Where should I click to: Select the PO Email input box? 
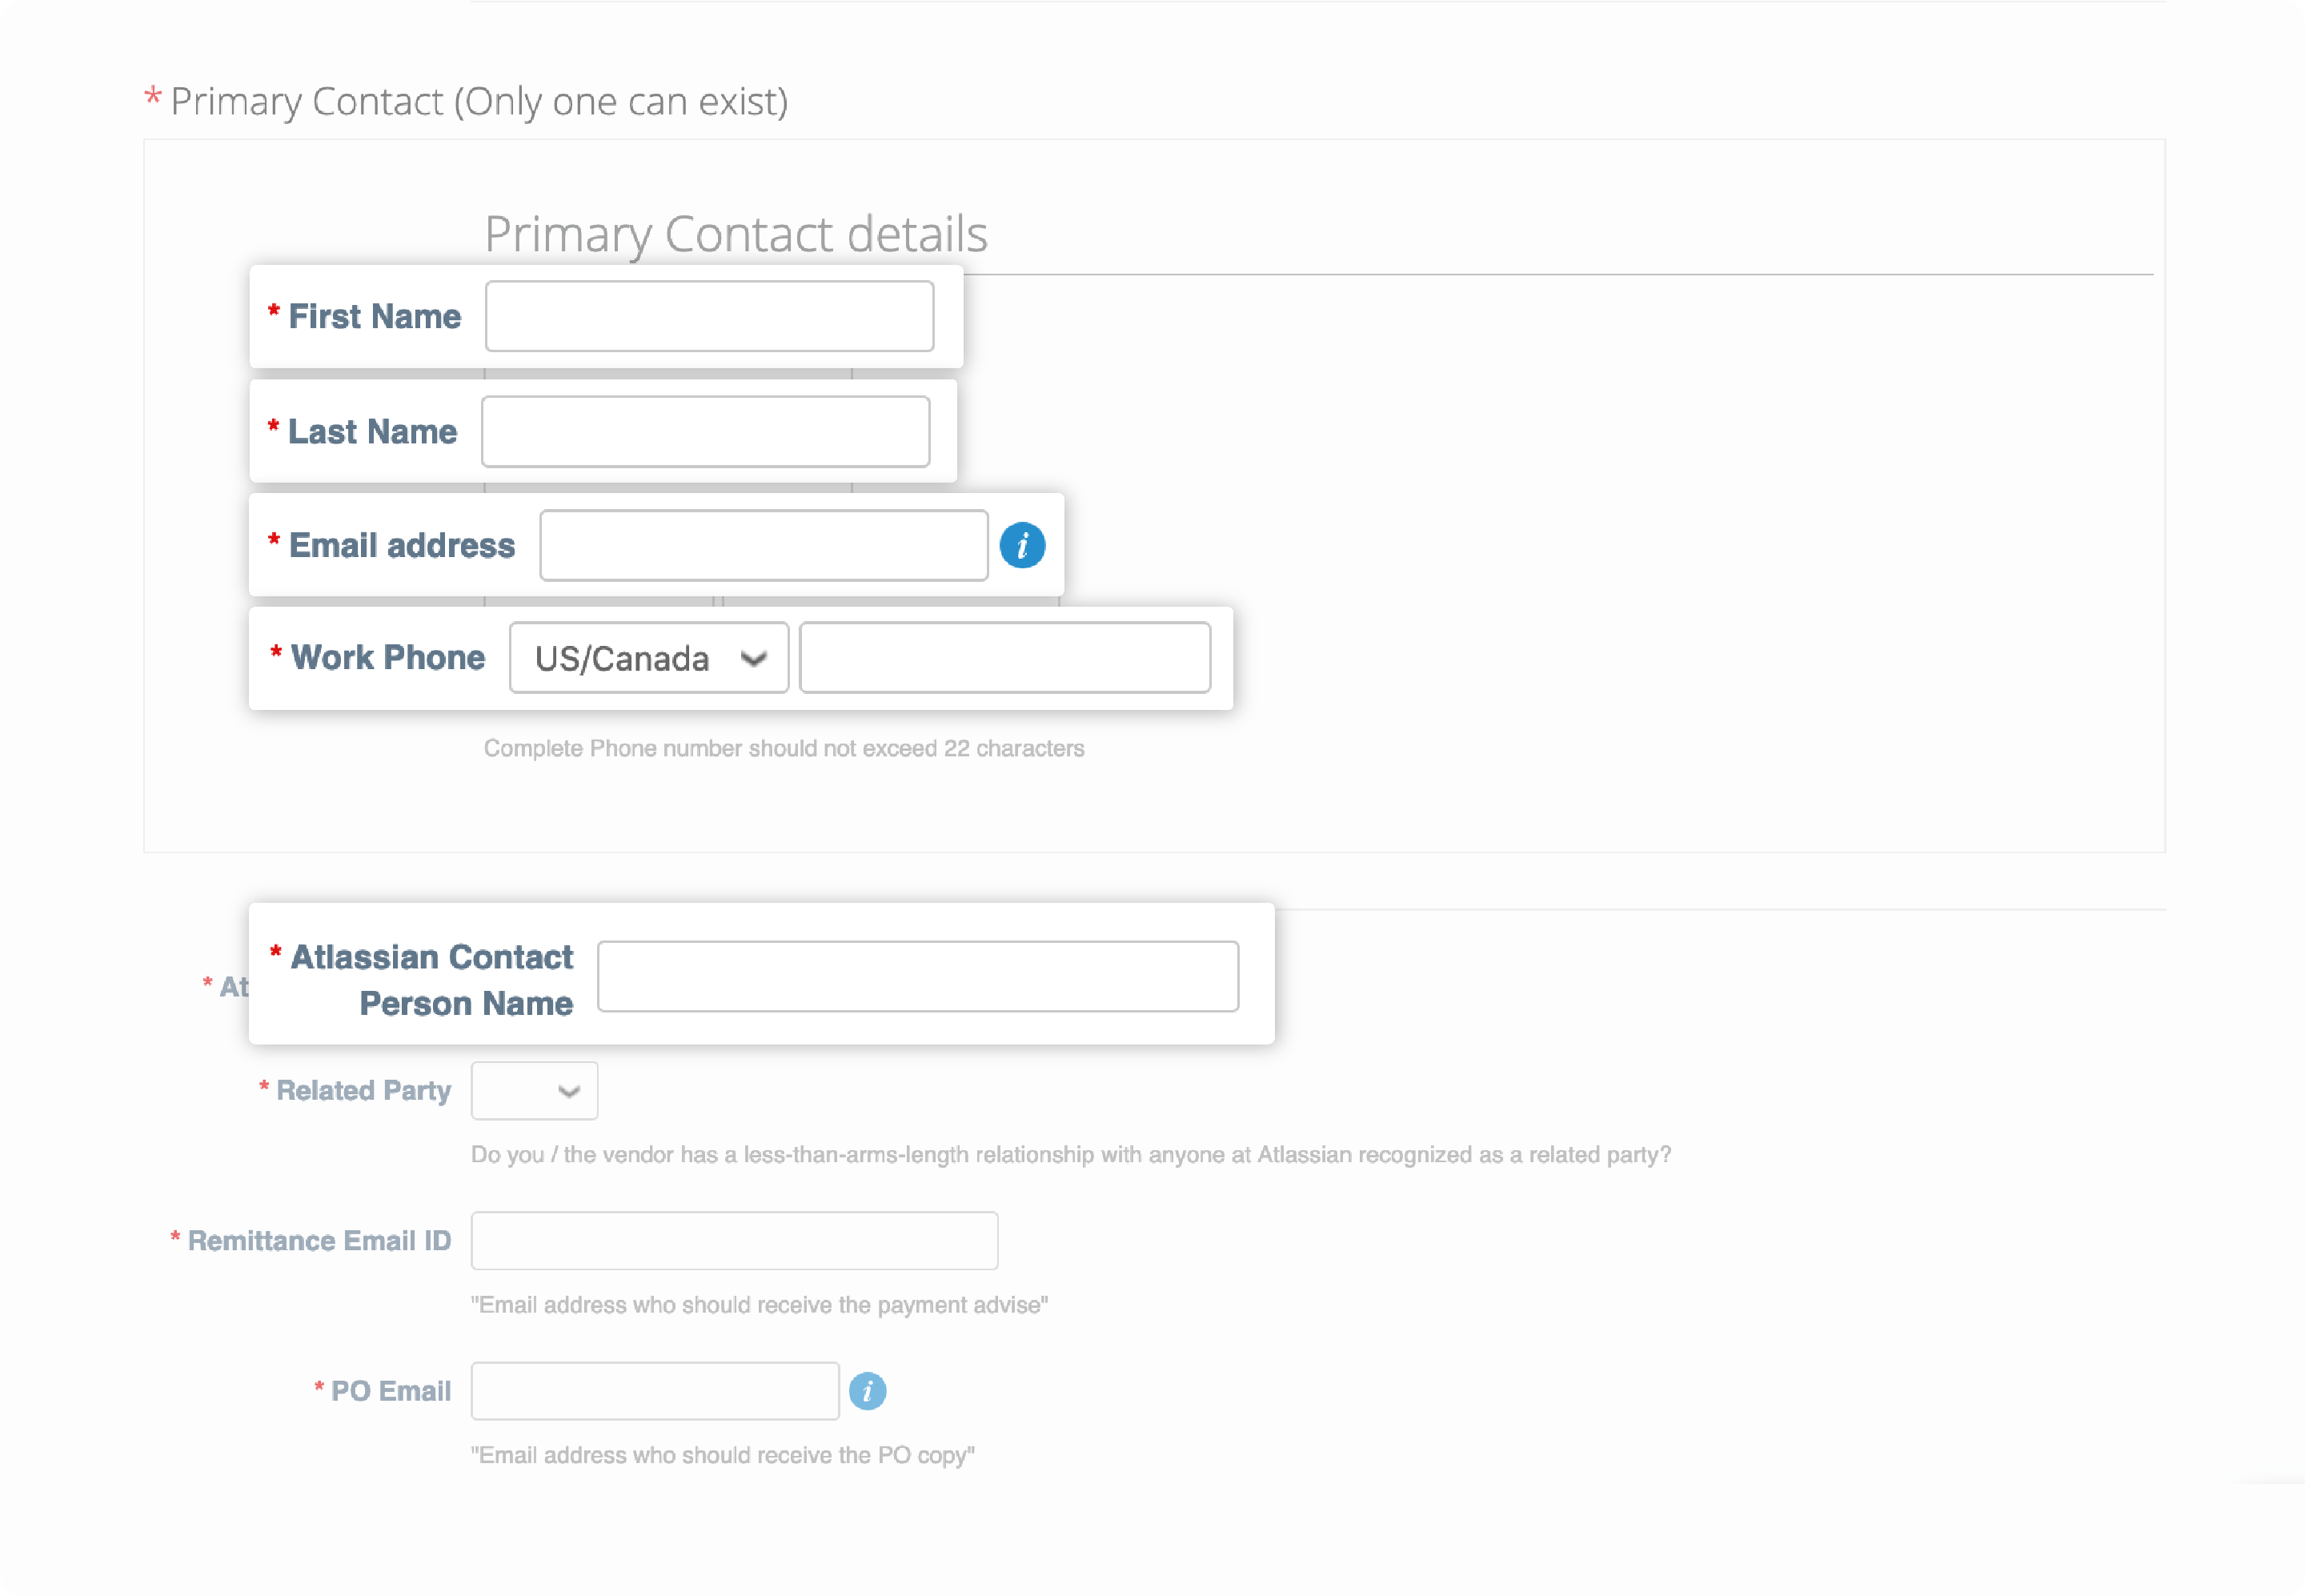point(654,1391)
